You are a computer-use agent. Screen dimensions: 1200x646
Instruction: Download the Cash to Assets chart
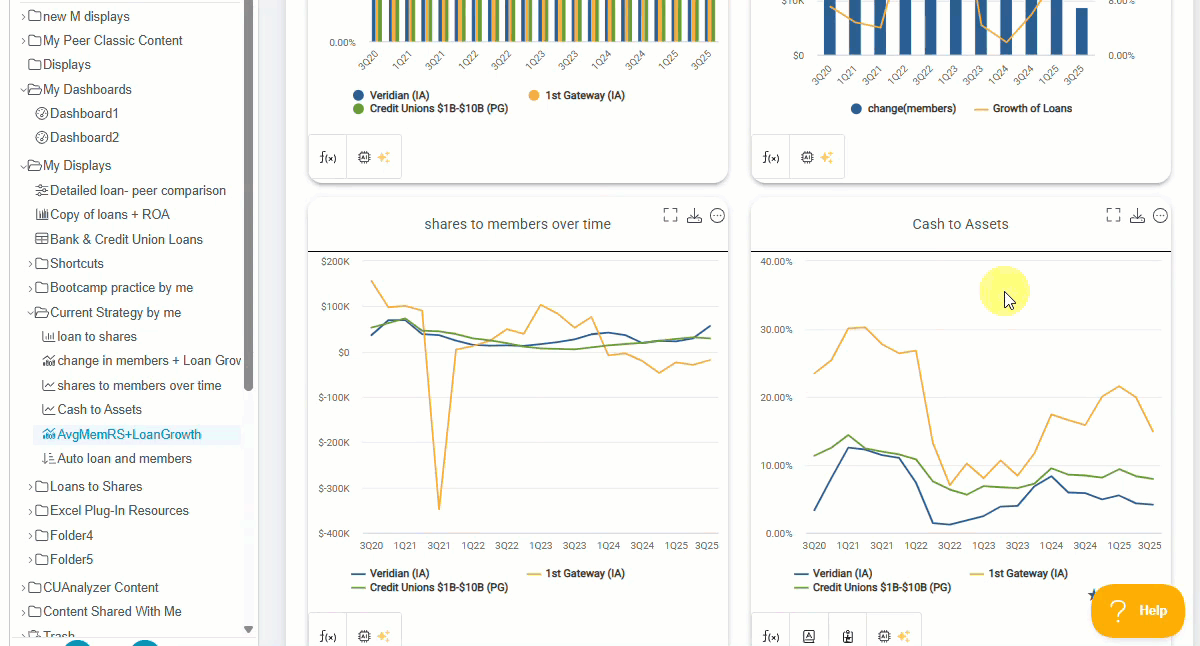coord(1137,215)
